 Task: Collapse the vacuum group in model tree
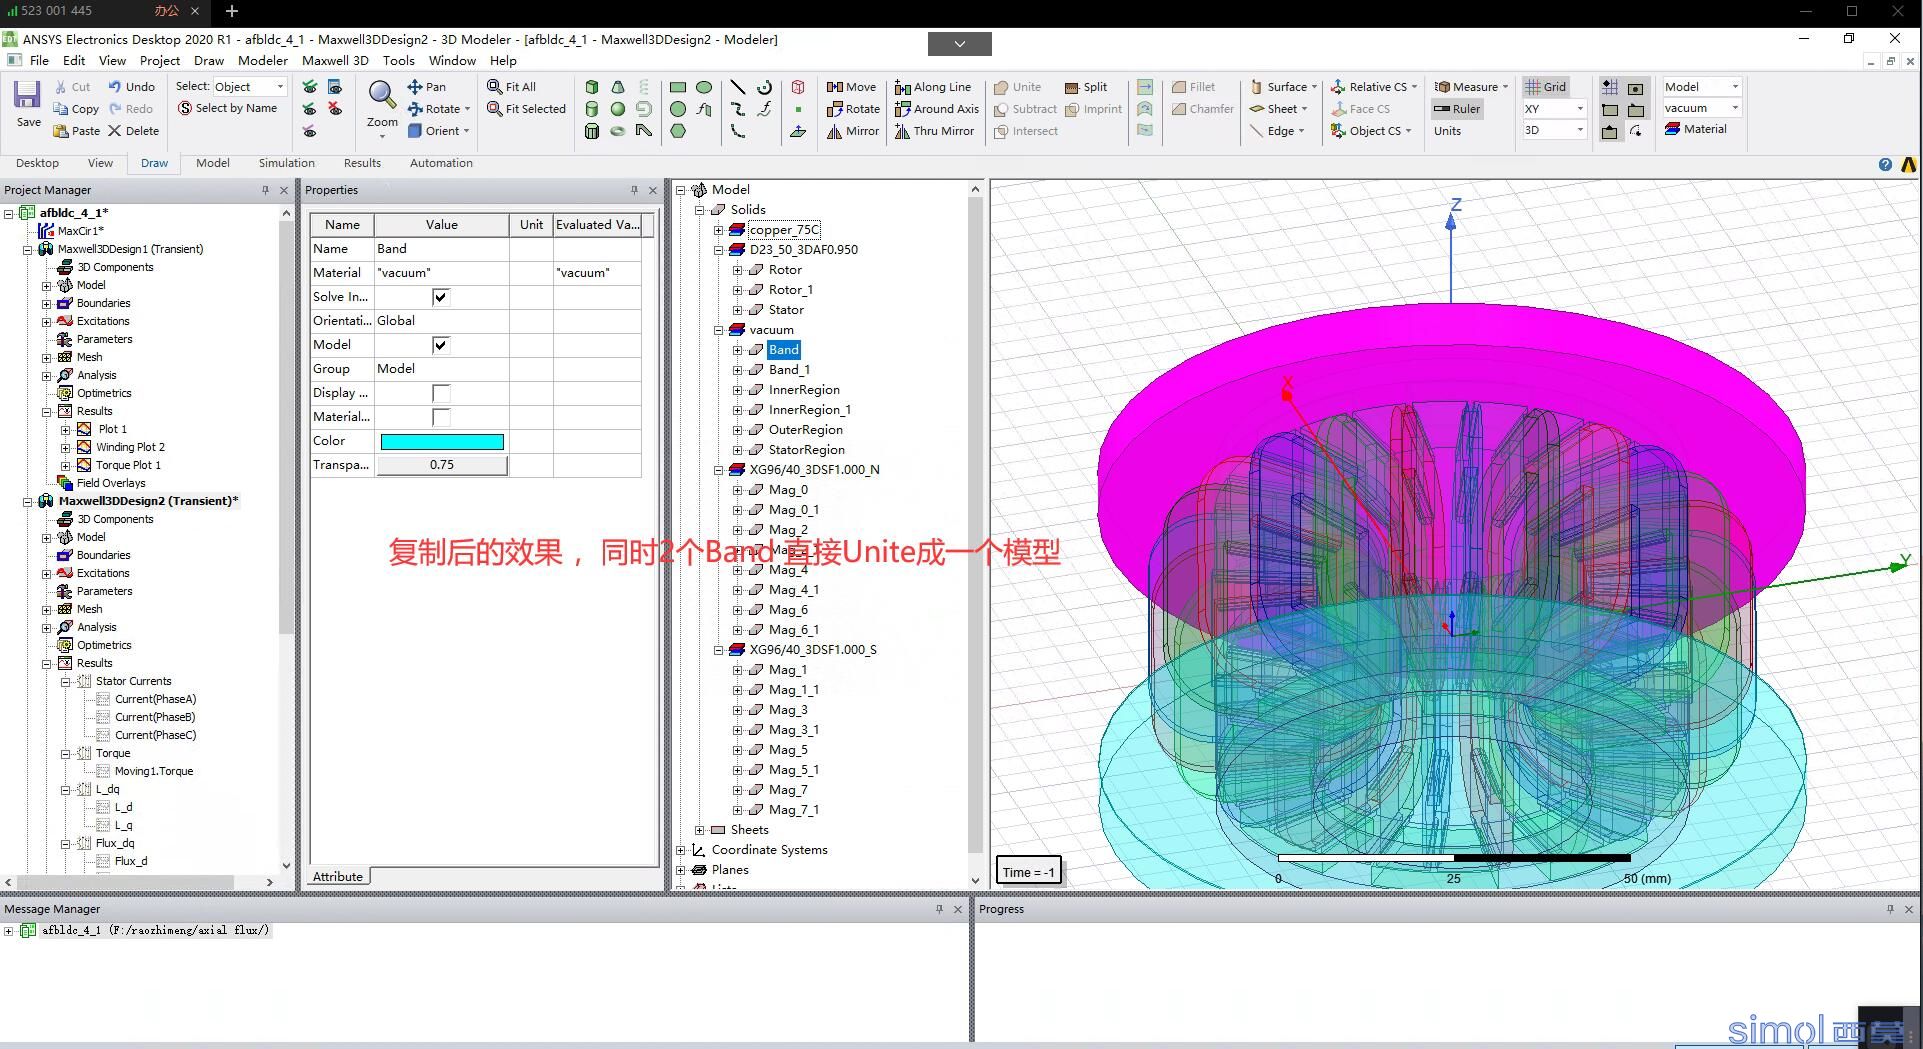coord(718,330)
